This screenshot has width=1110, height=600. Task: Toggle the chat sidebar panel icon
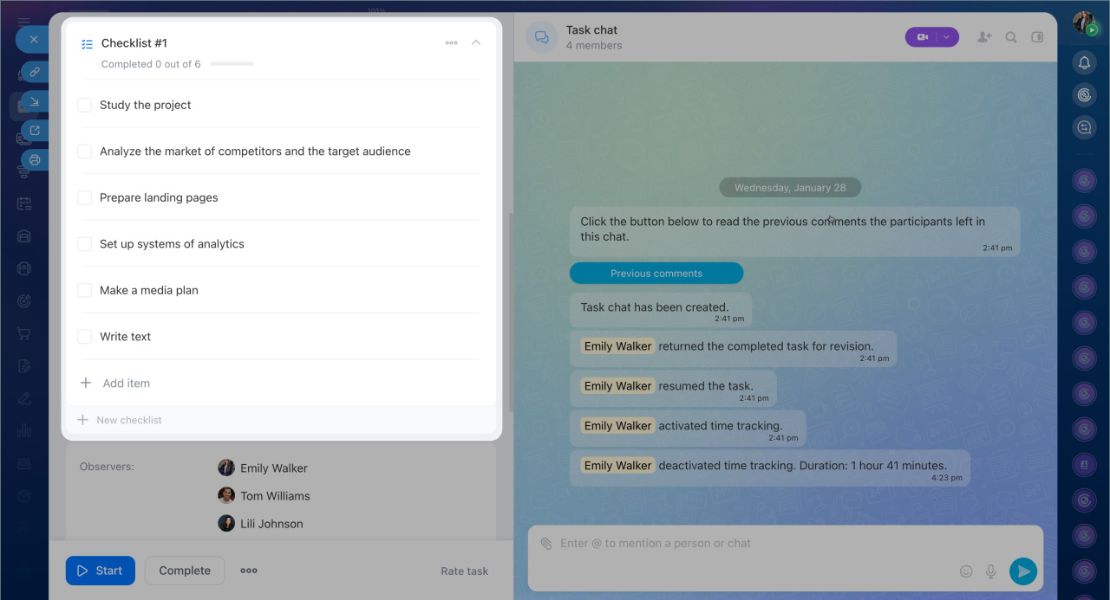[1037, 37]
